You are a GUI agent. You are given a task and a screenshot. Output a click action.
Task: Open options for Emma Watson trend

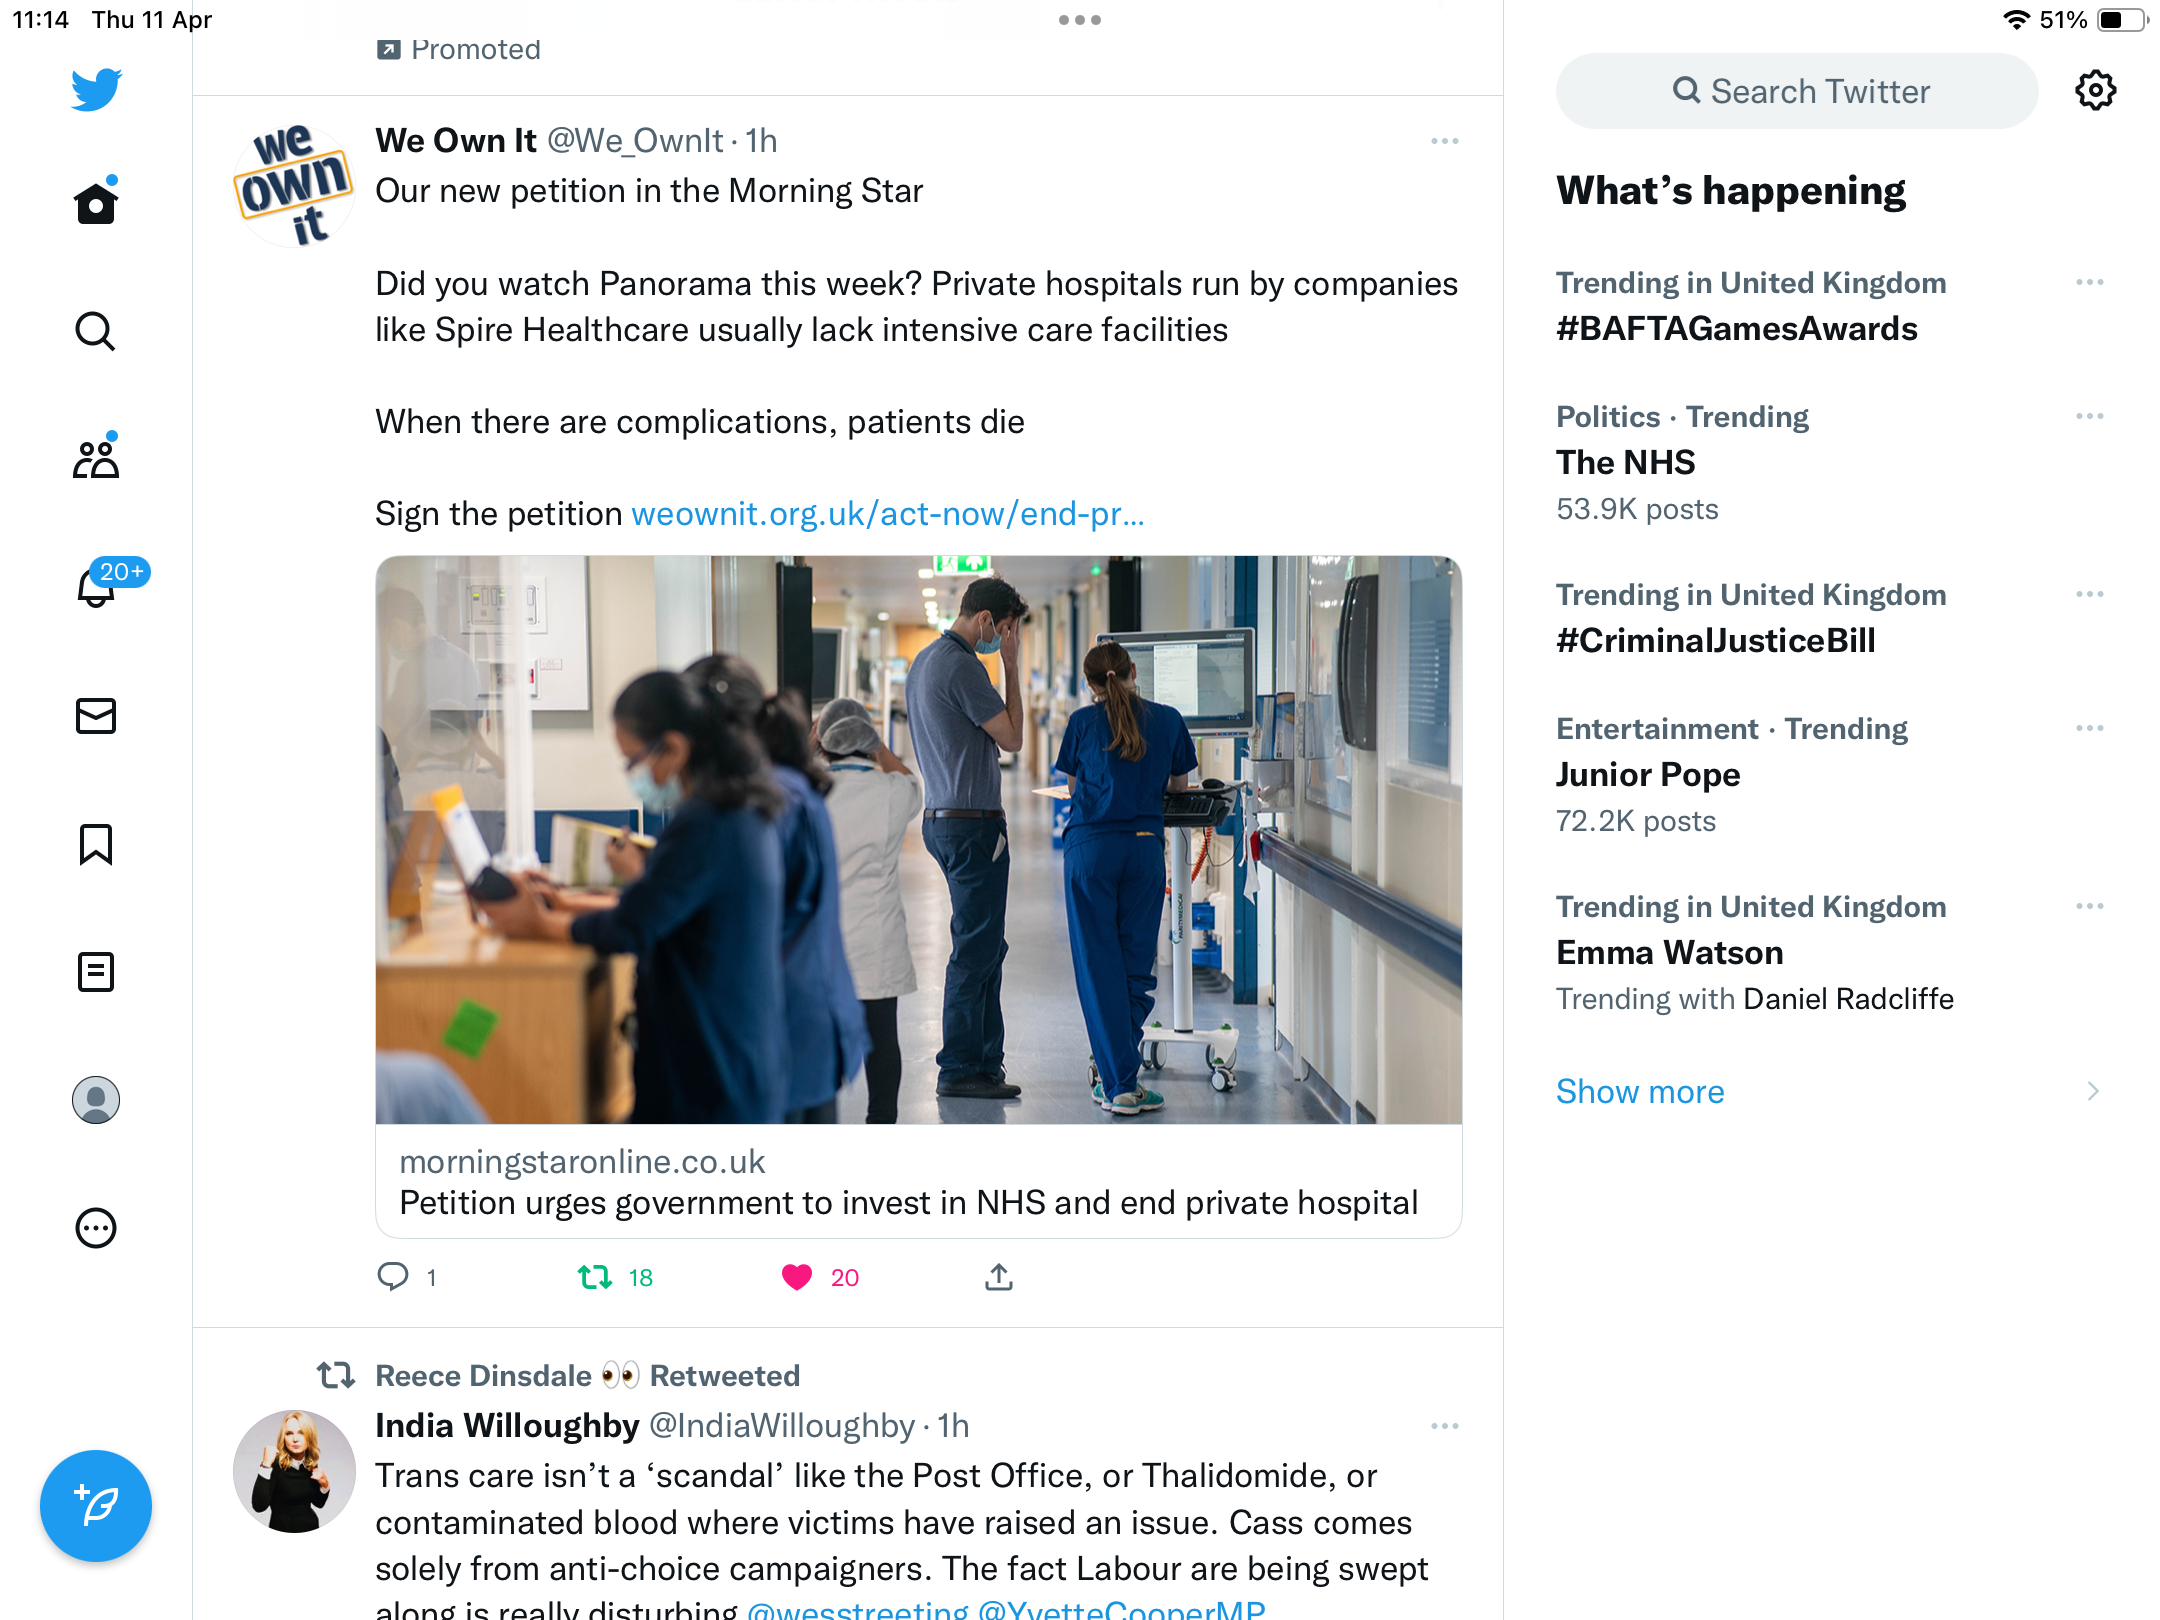coord(2090,906)
